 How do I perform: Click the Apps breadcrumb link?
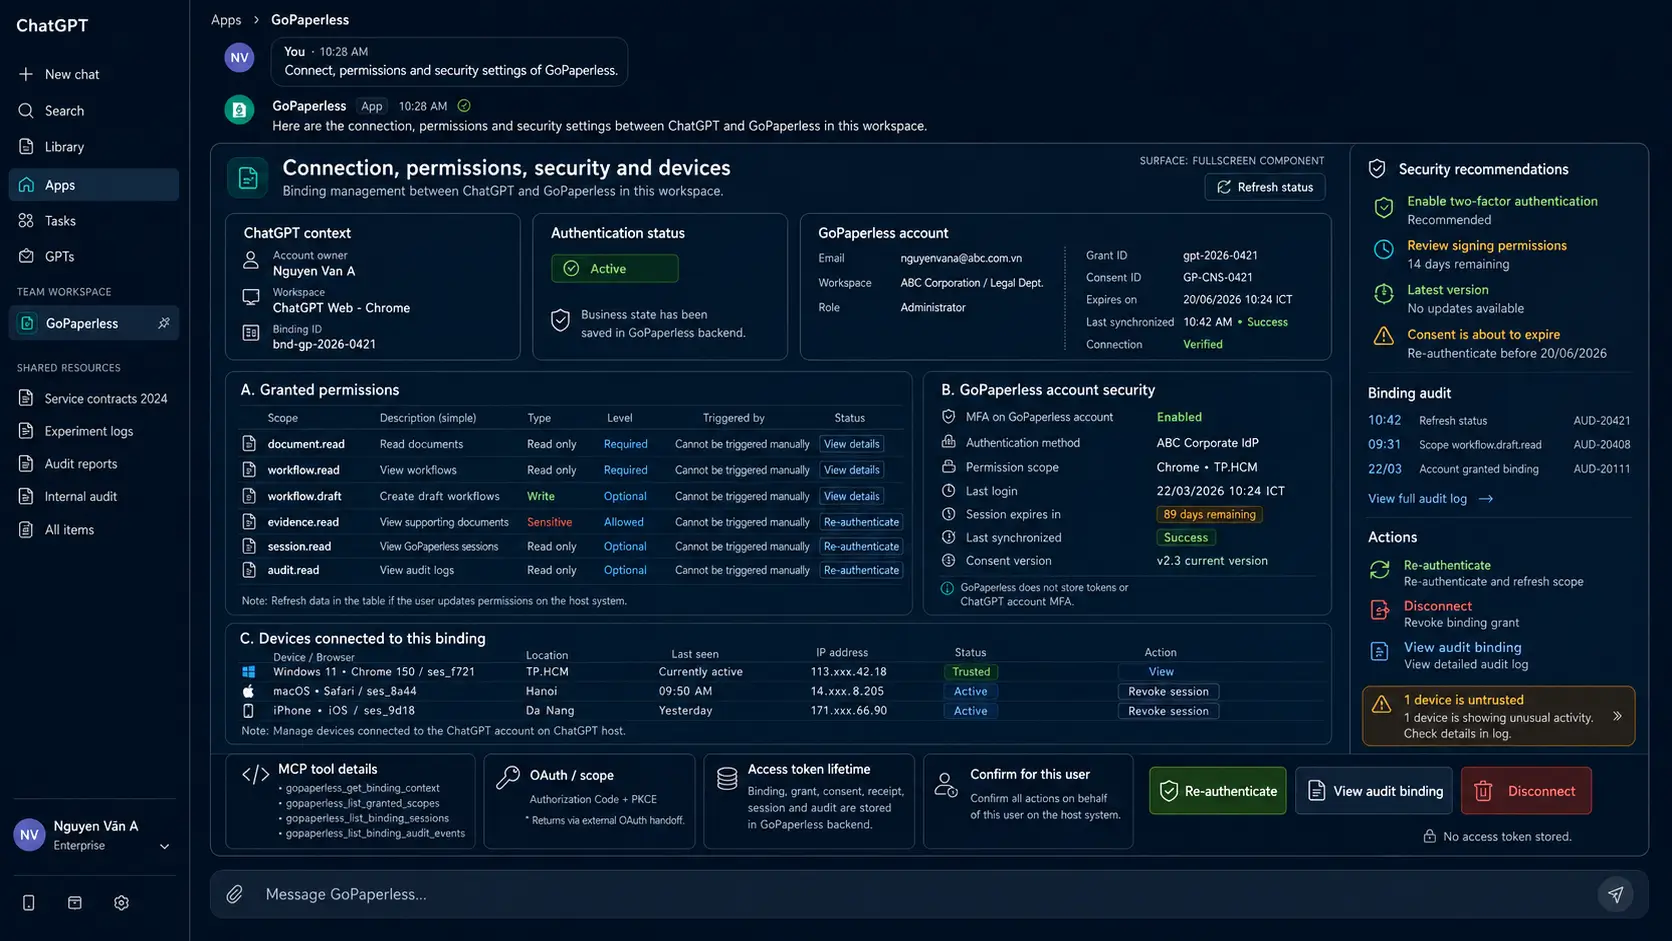tap(226, 20)
